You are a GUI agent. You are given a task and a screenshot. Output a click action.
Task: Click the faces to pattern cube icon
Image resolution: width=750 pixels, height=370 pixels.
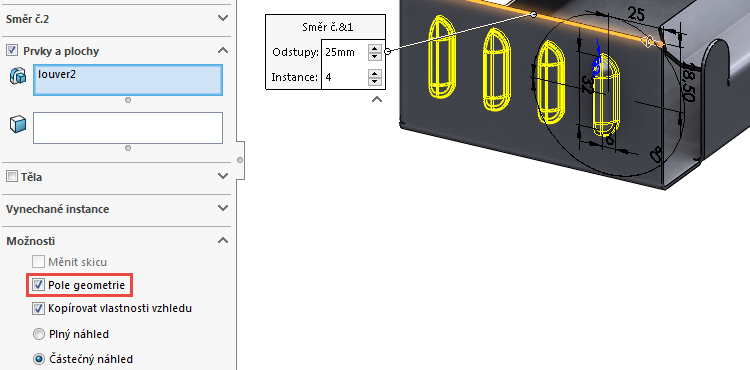[18, 125]
